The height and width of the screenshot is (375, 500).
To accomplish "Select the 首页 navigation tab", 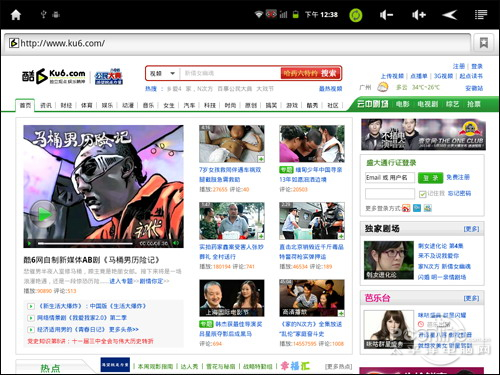I will coord(25,105).
